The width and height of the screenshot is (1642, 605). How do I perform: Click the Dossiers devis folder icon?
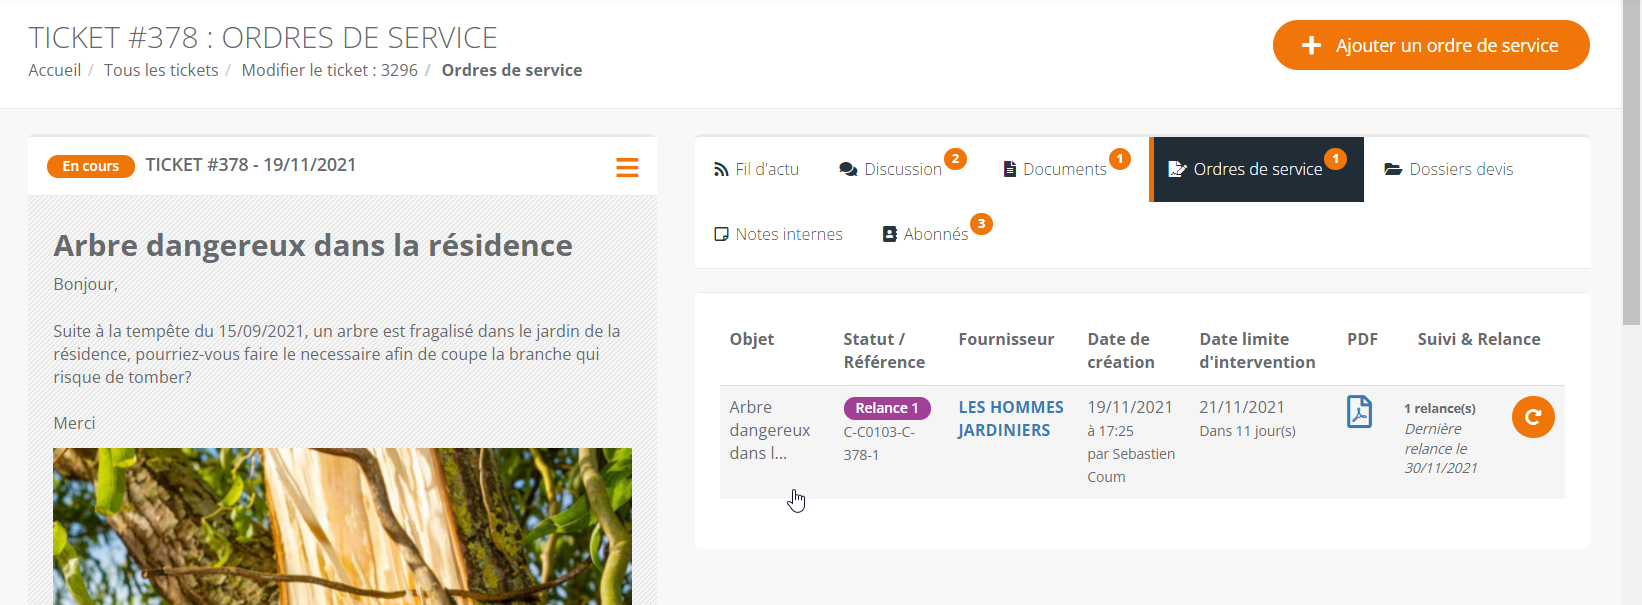(1393, 169)
